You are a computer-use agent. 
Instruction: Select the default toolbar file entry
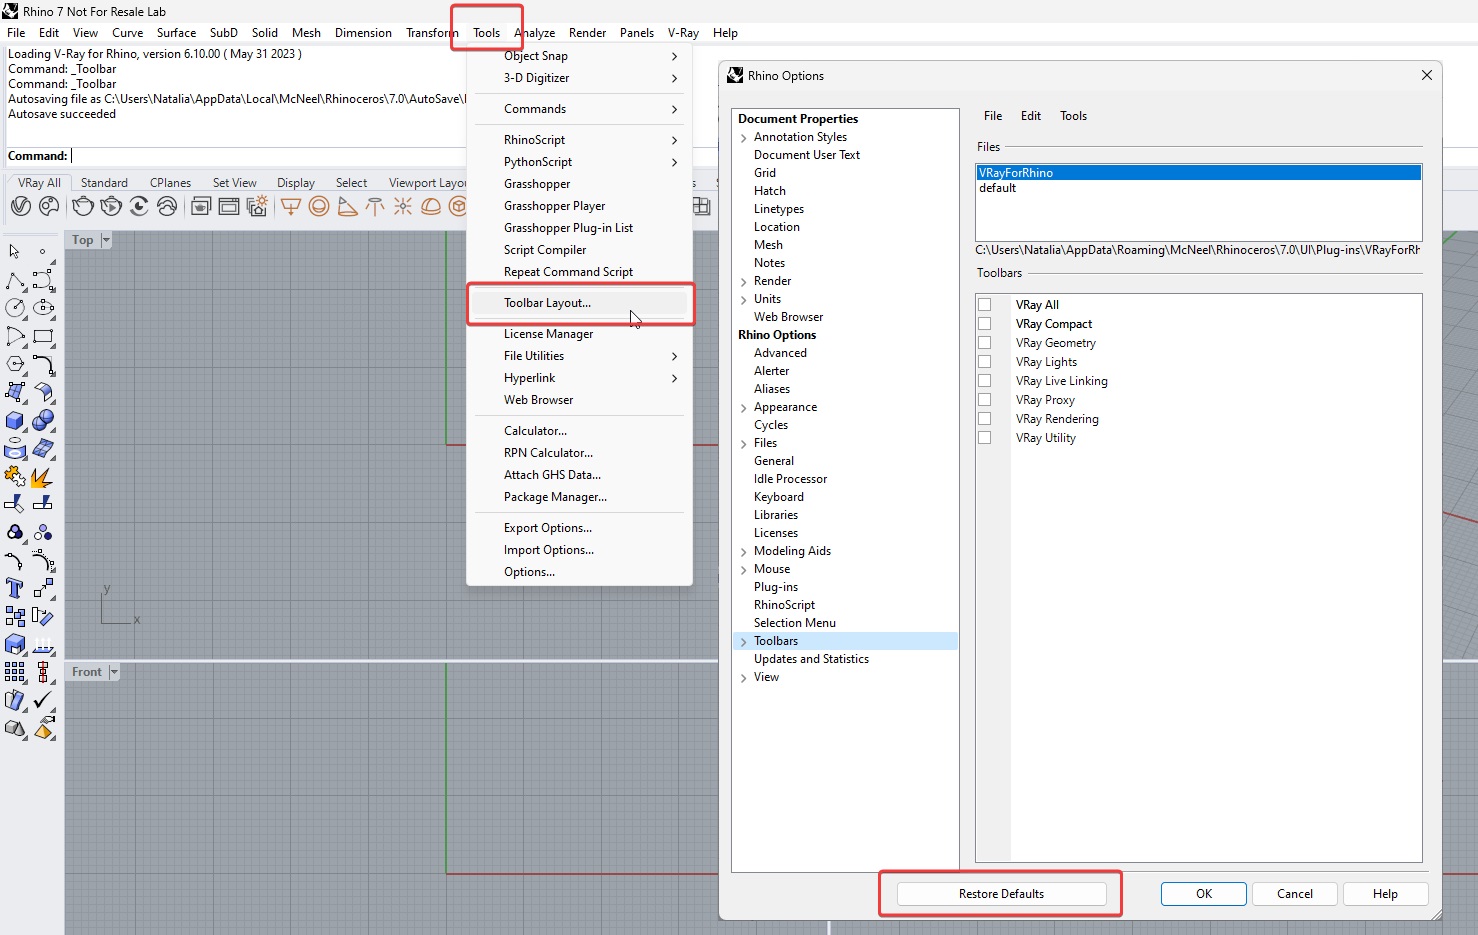(x=1199, y=188)
